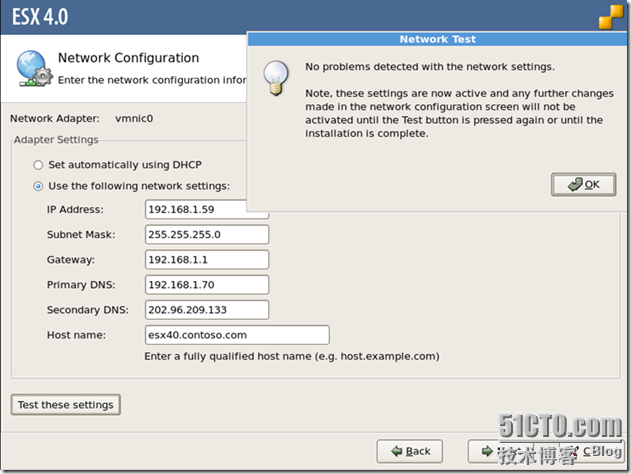Edit the Primary DNS field

pos(207,285)
